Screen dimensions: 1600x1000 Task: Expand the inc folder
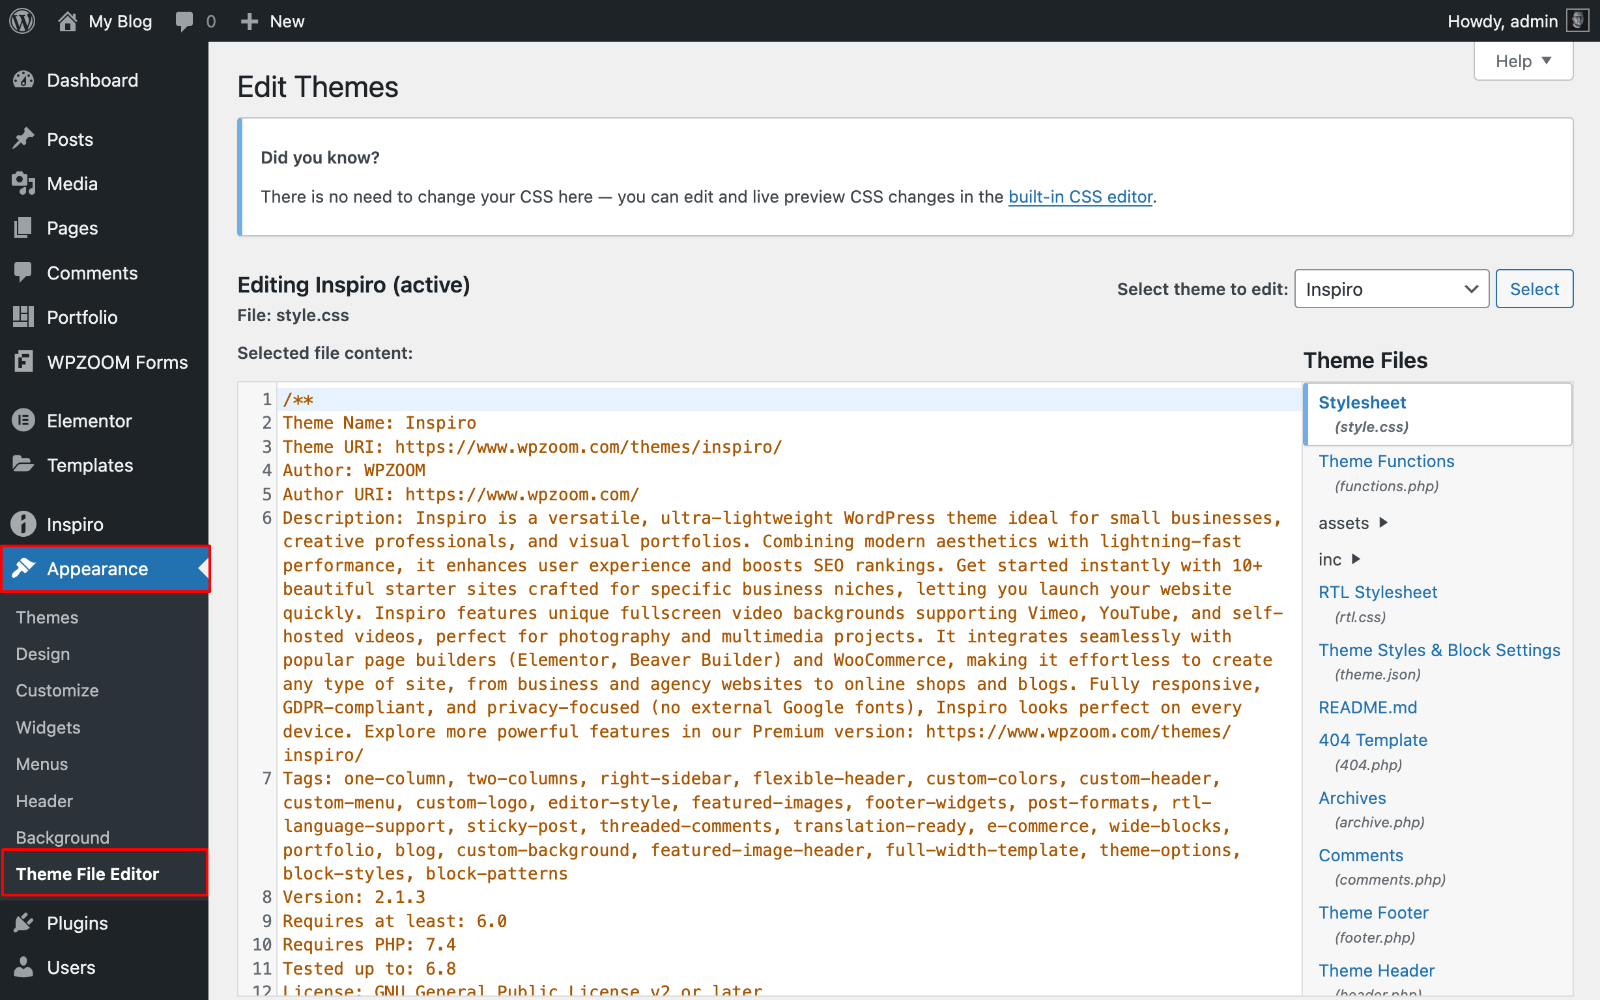1339,560
